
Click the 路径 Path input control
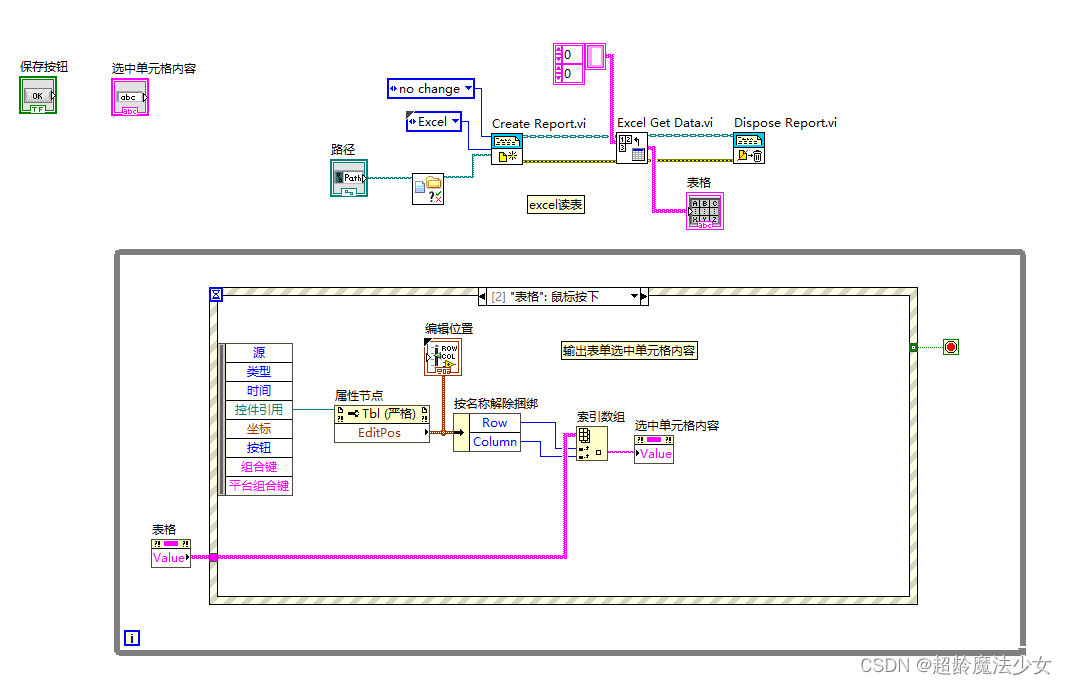[348, 178]
